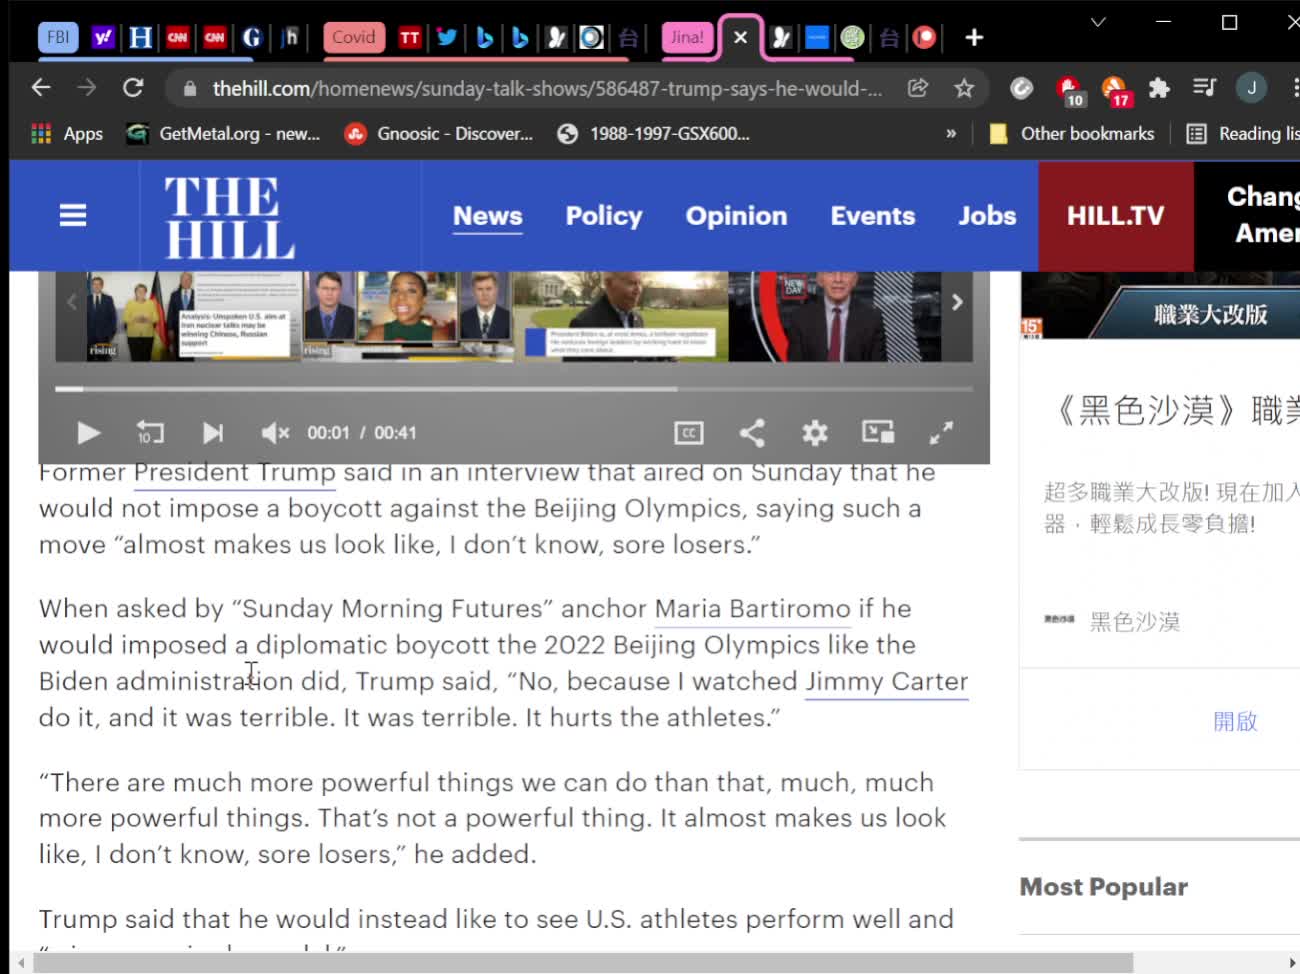Image resolution: width=1300 pixels, height=974 pixels.
Task: Select the Biden walking video thumbnail
Action: [620, 316]
